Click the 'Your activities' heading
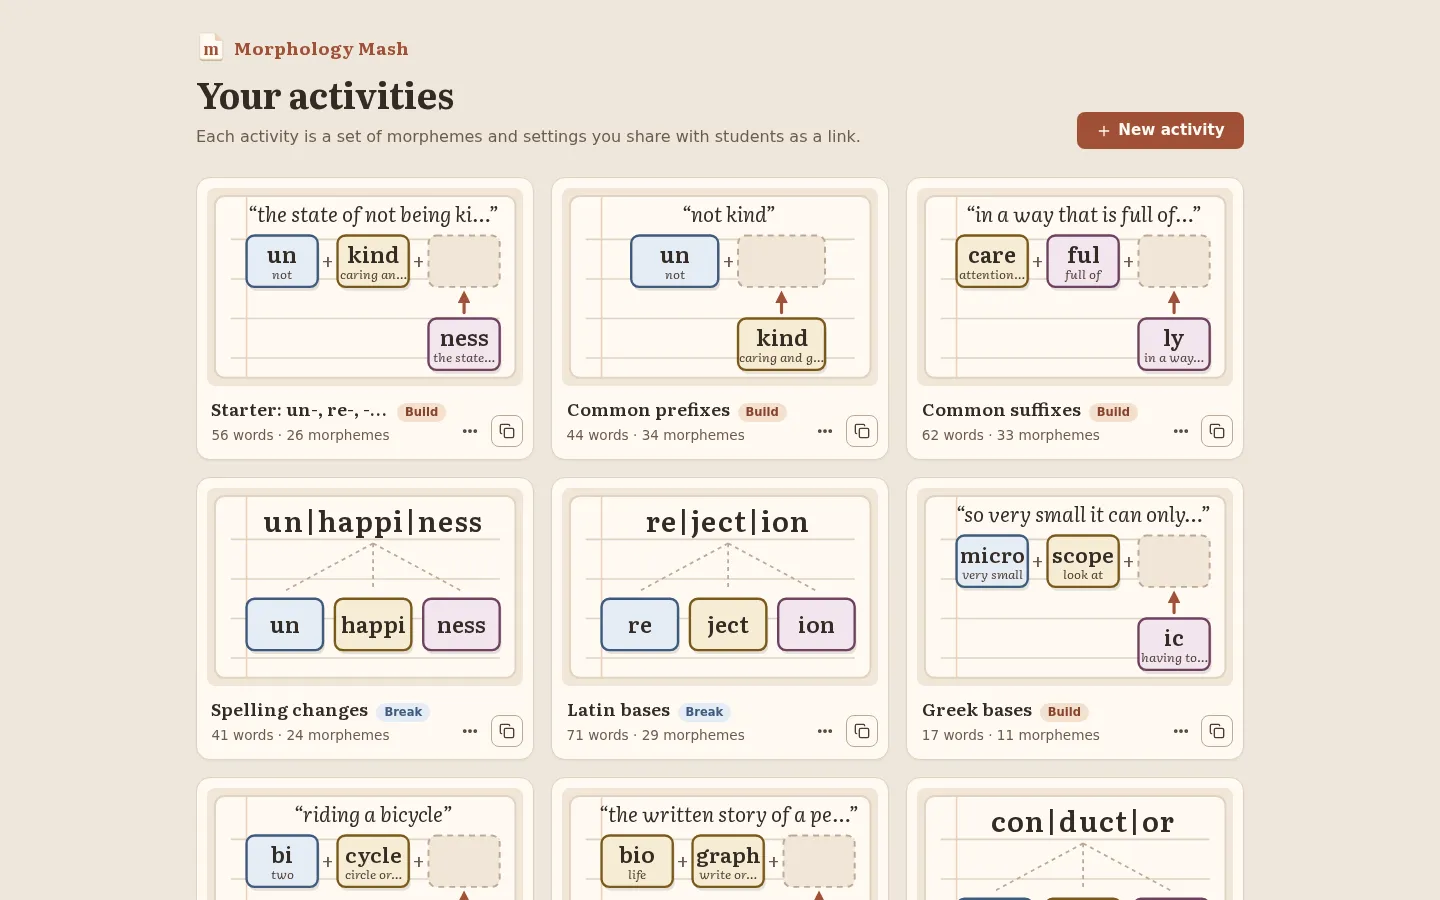The image size is (1440, 900). tap(325, 97)
